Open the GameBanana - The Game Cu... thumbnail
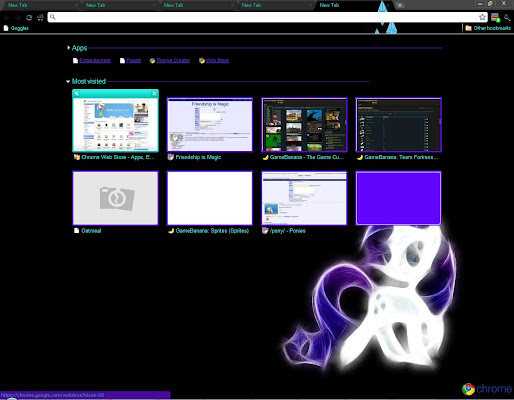 coord(304,125)
